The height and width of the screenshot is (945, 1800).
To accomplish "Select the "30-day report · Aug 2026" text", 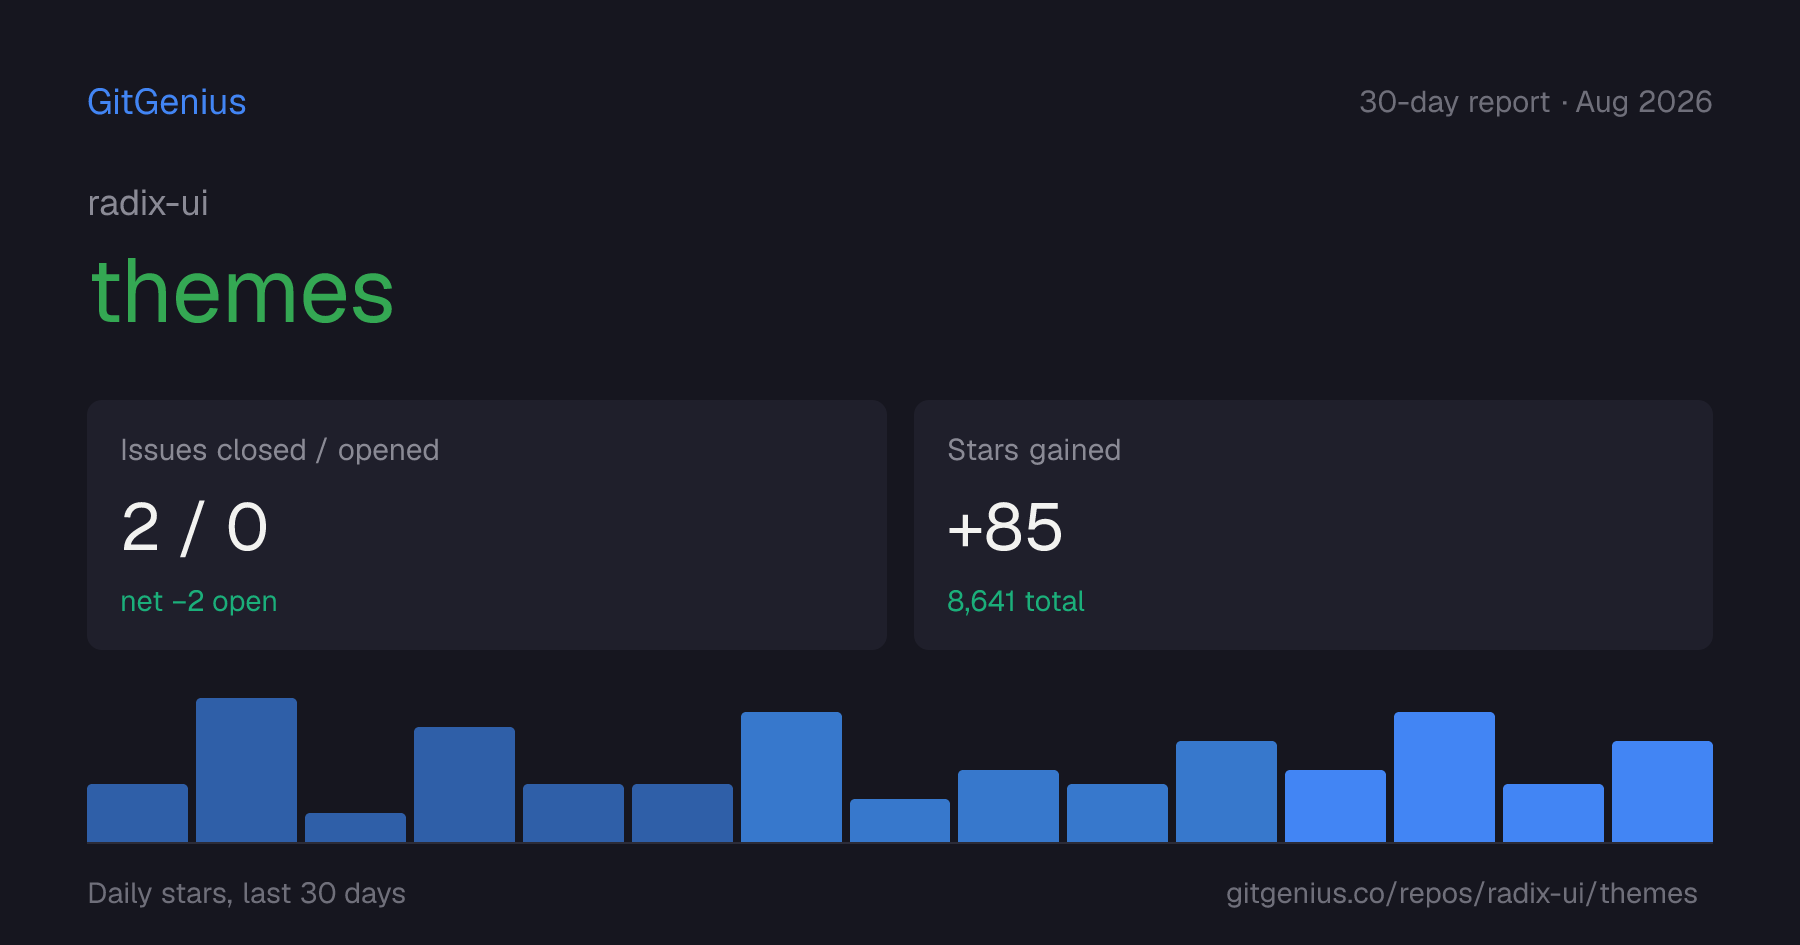I will (x=1535, y=102).
